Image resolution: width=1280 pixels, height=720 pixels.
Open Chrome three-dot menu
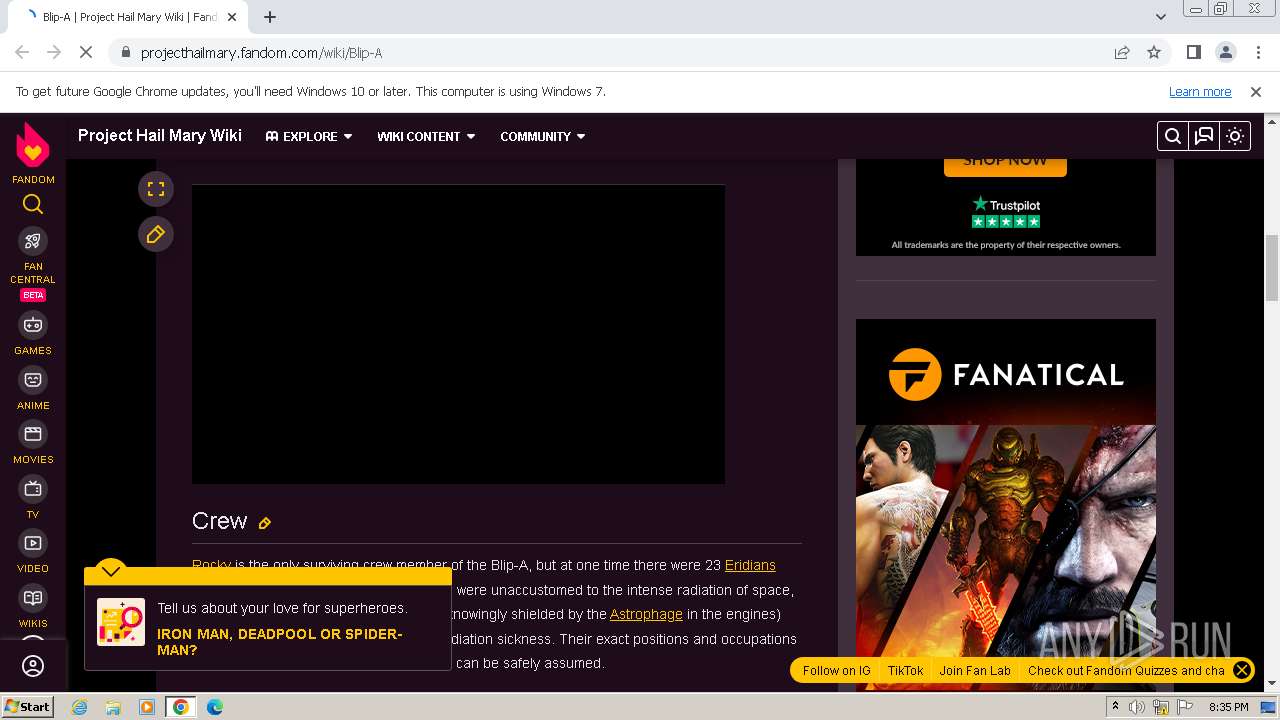(1257, 53)
